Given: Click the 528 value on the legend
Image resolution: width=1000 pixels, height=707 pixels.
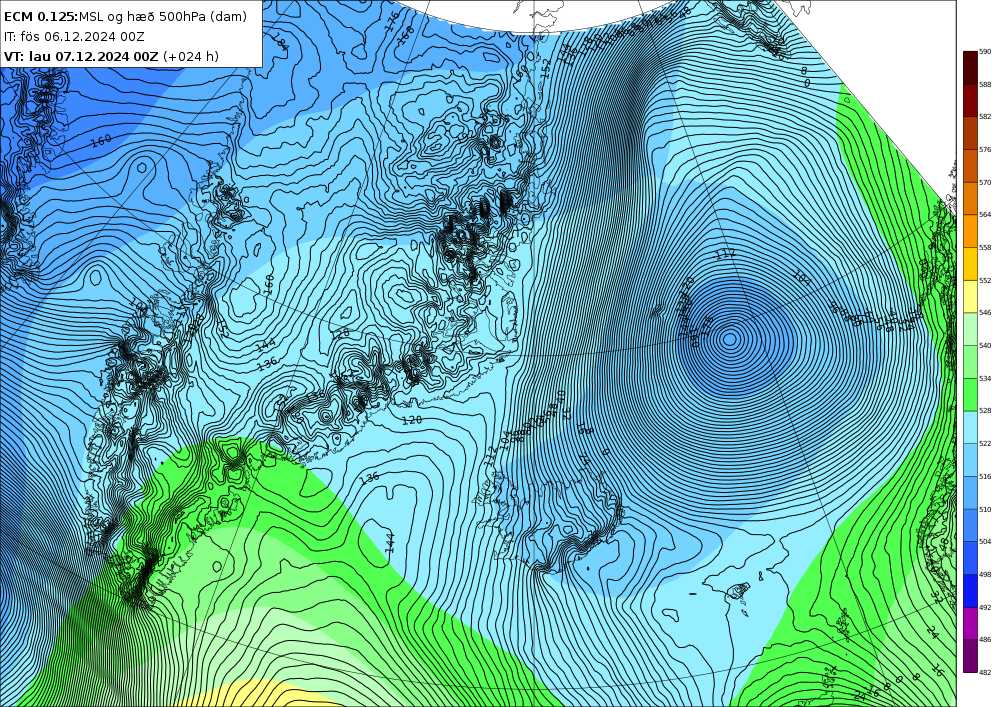Looking at the screenshot, I should coord(985,411).
